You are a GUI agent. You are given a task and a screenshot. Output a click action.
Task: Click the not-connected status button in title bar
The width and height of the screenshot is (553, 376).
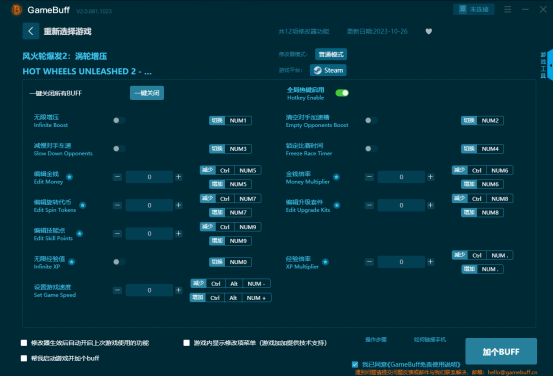pyautogui.click(x=474, y=10)
